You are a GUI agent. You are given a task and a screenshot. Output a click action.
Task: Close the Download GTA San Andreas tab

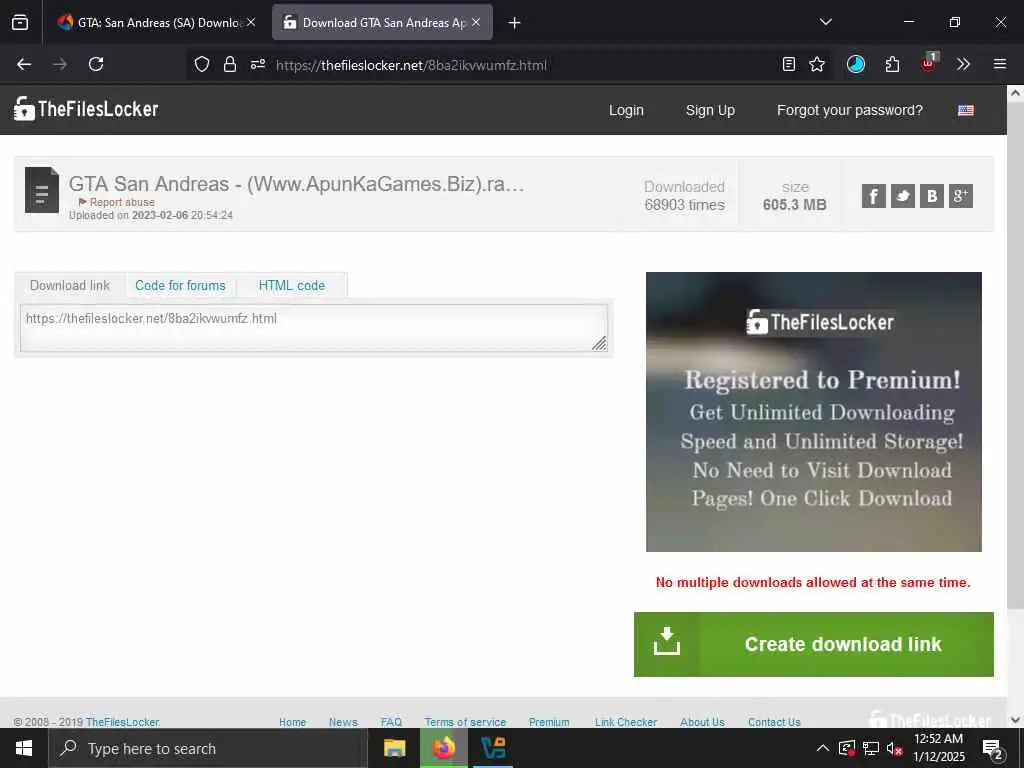click(476, 22)
